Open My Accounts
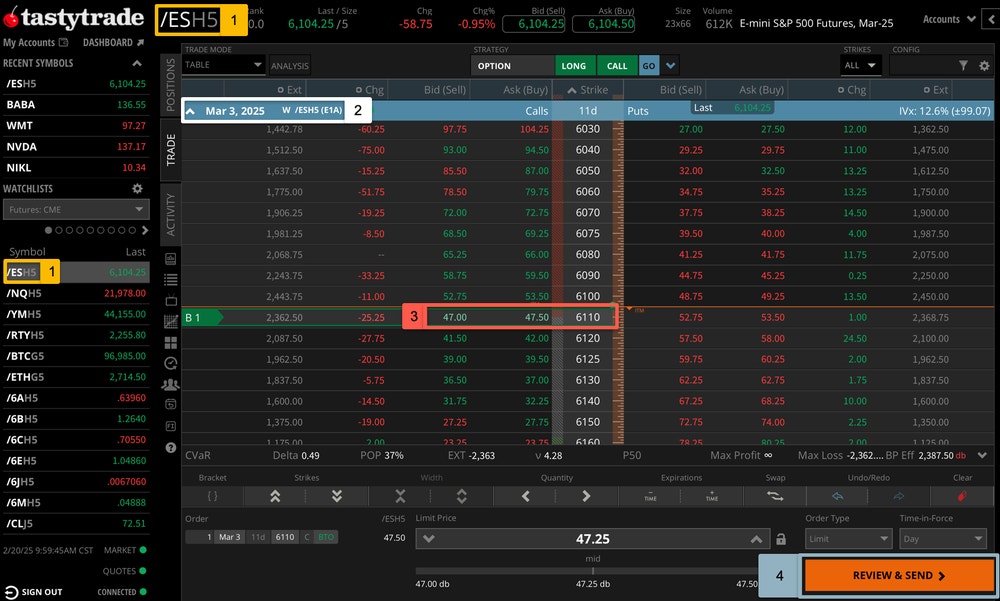 [36, 42]
